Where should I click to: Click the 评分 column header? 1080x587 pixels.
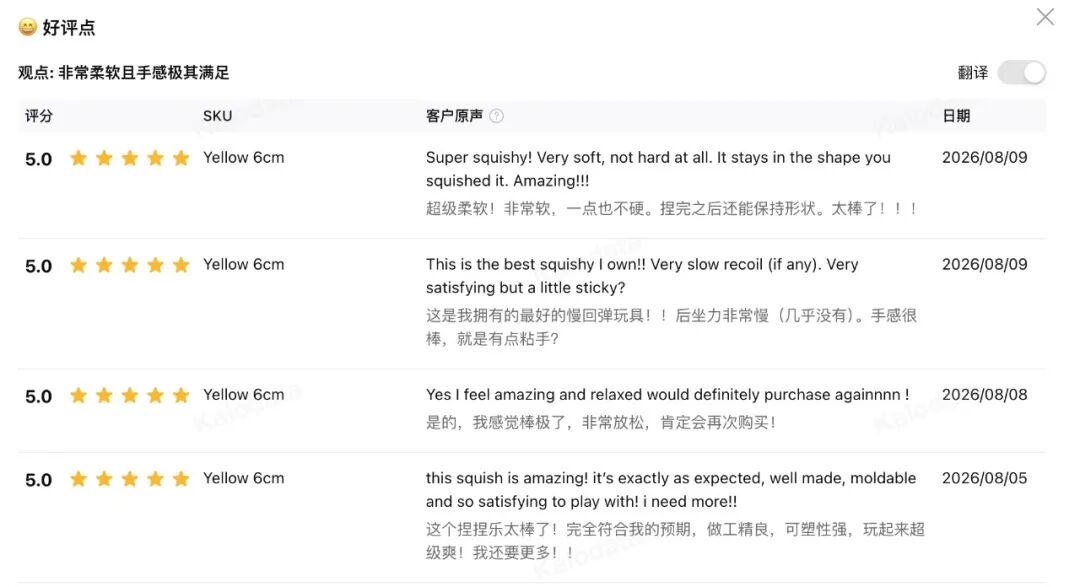click(x=39, y=116)
